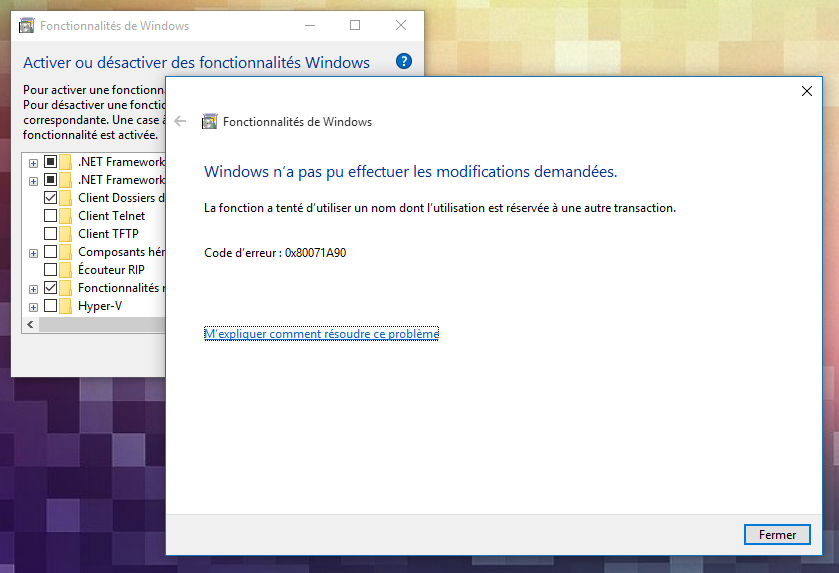The width and height of the screenshot is (839, 573).
Task: Enable the Hyper-V checkbox
Action: [50, 306]
